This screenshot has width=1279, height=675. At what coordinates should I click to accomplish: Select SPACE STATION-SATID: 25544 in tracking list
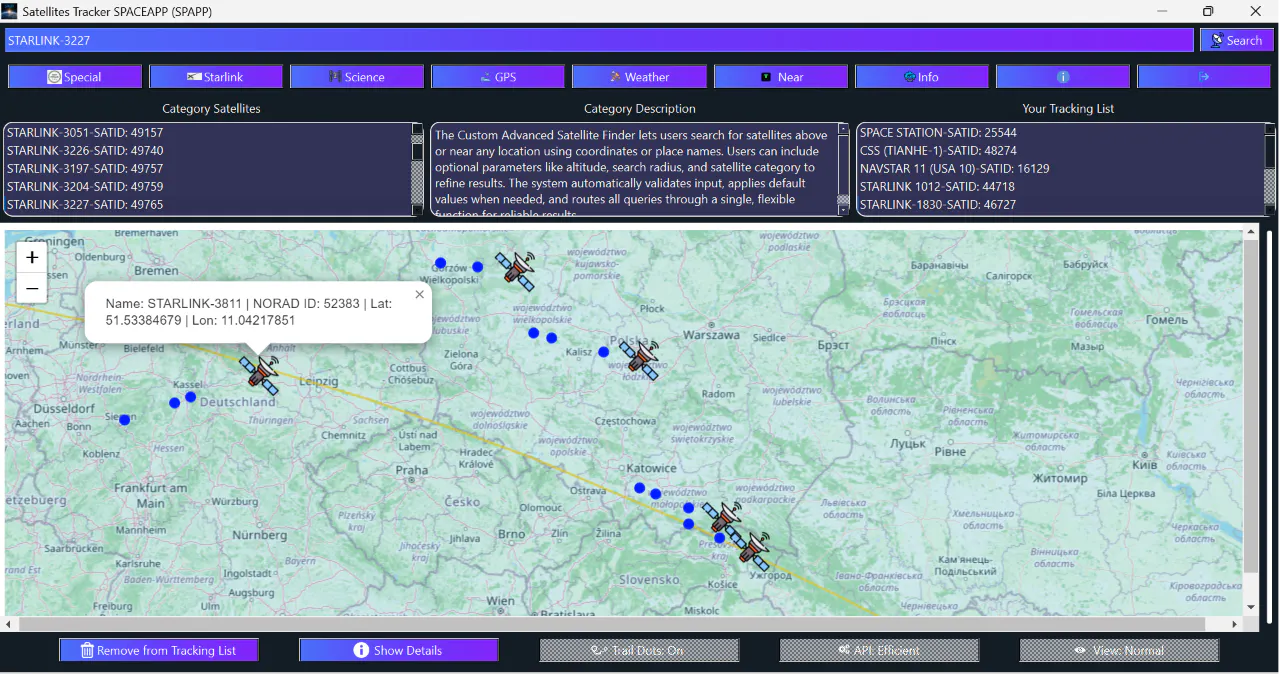click(1060, 133)
